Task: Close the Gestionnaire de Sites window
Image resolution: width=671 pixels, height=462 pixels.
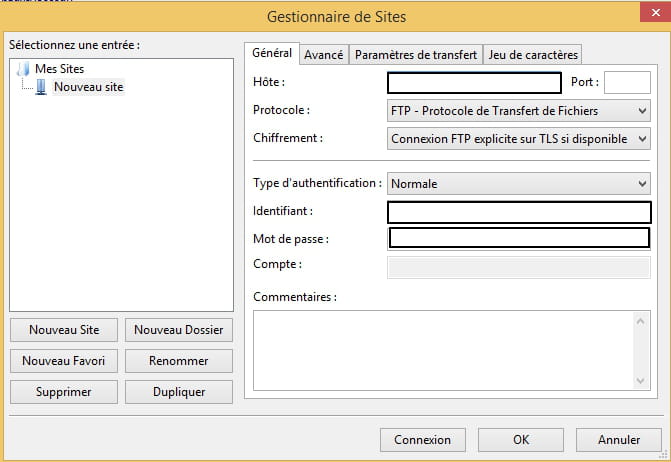Action: [x=655, y=12]
